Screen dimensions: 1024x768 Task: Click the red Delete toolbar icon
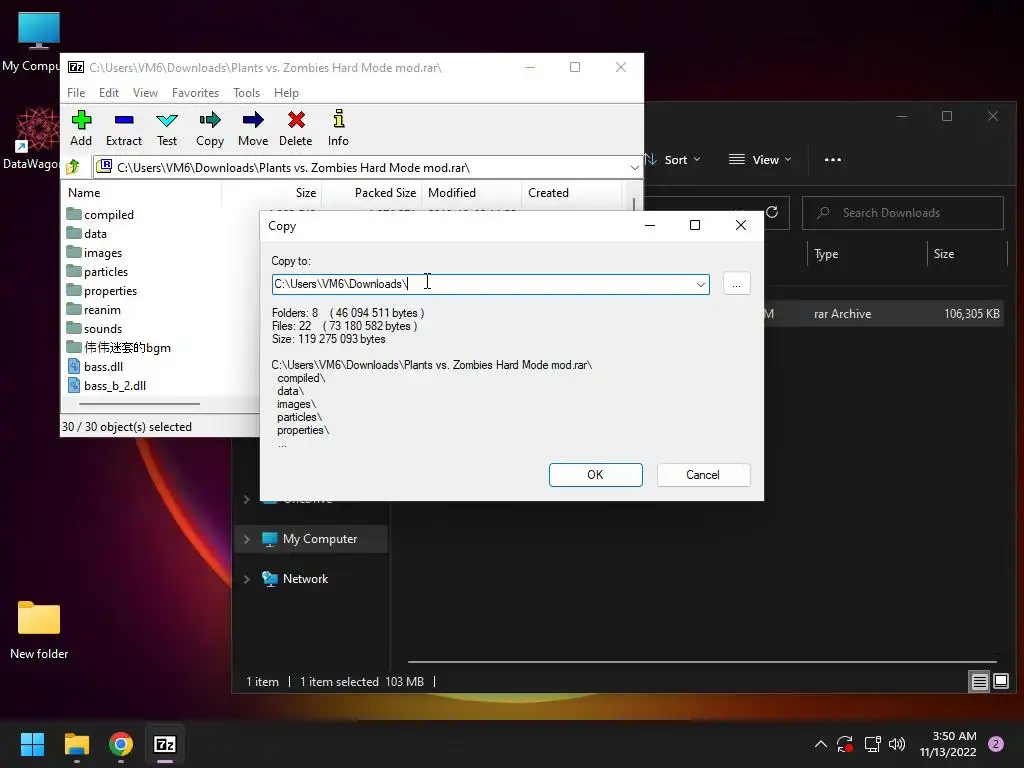click(x=296, y=128)
